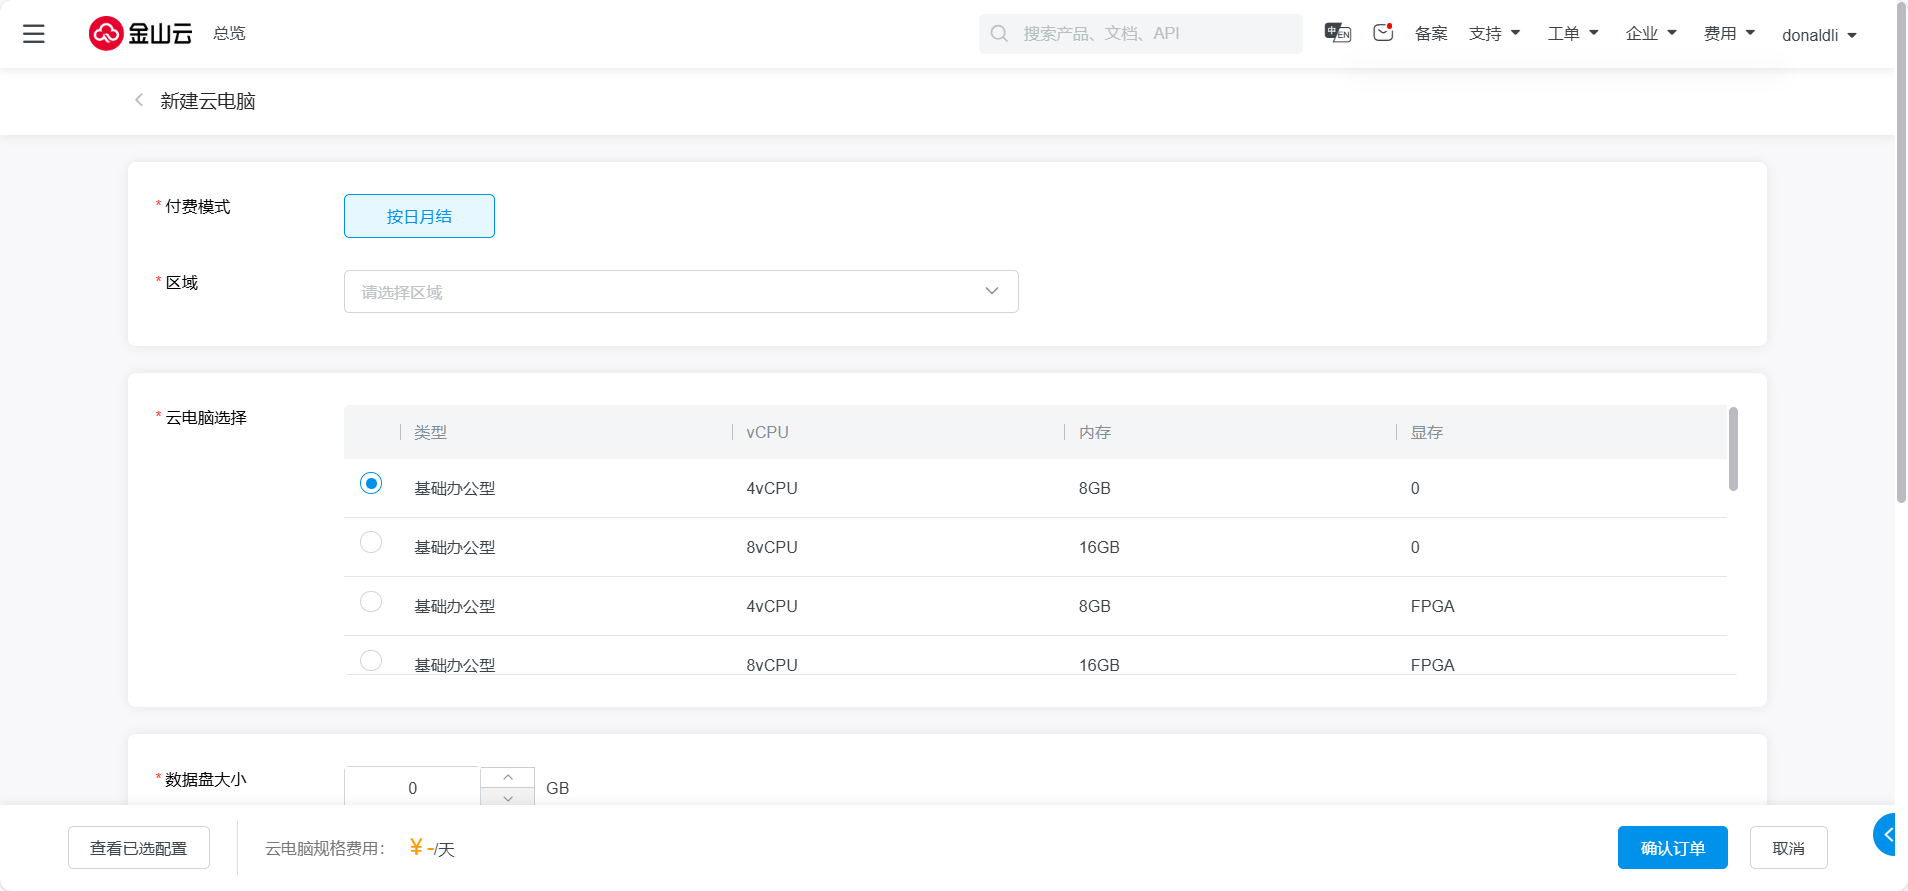Click the language switch icon

pos(1337,33)
